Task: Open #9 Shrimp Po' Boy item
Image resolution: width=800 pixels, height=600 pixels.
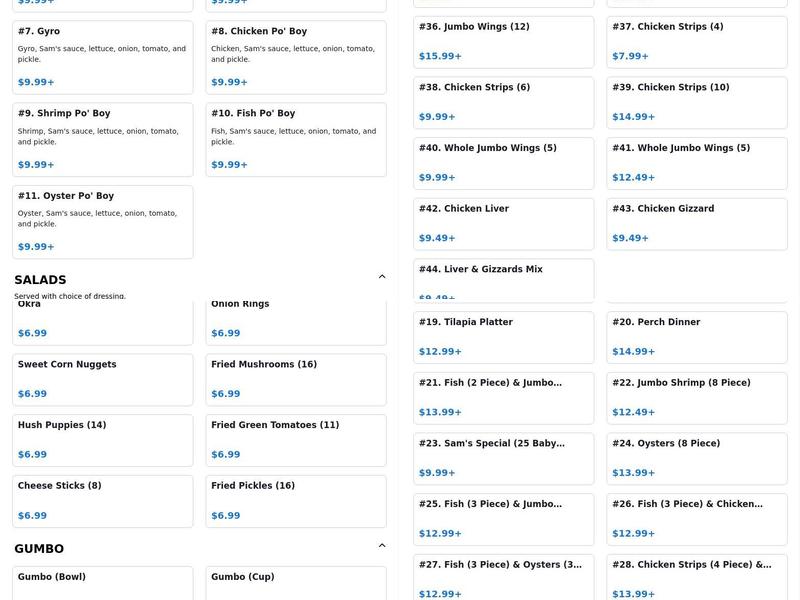Action: [102, 139]
